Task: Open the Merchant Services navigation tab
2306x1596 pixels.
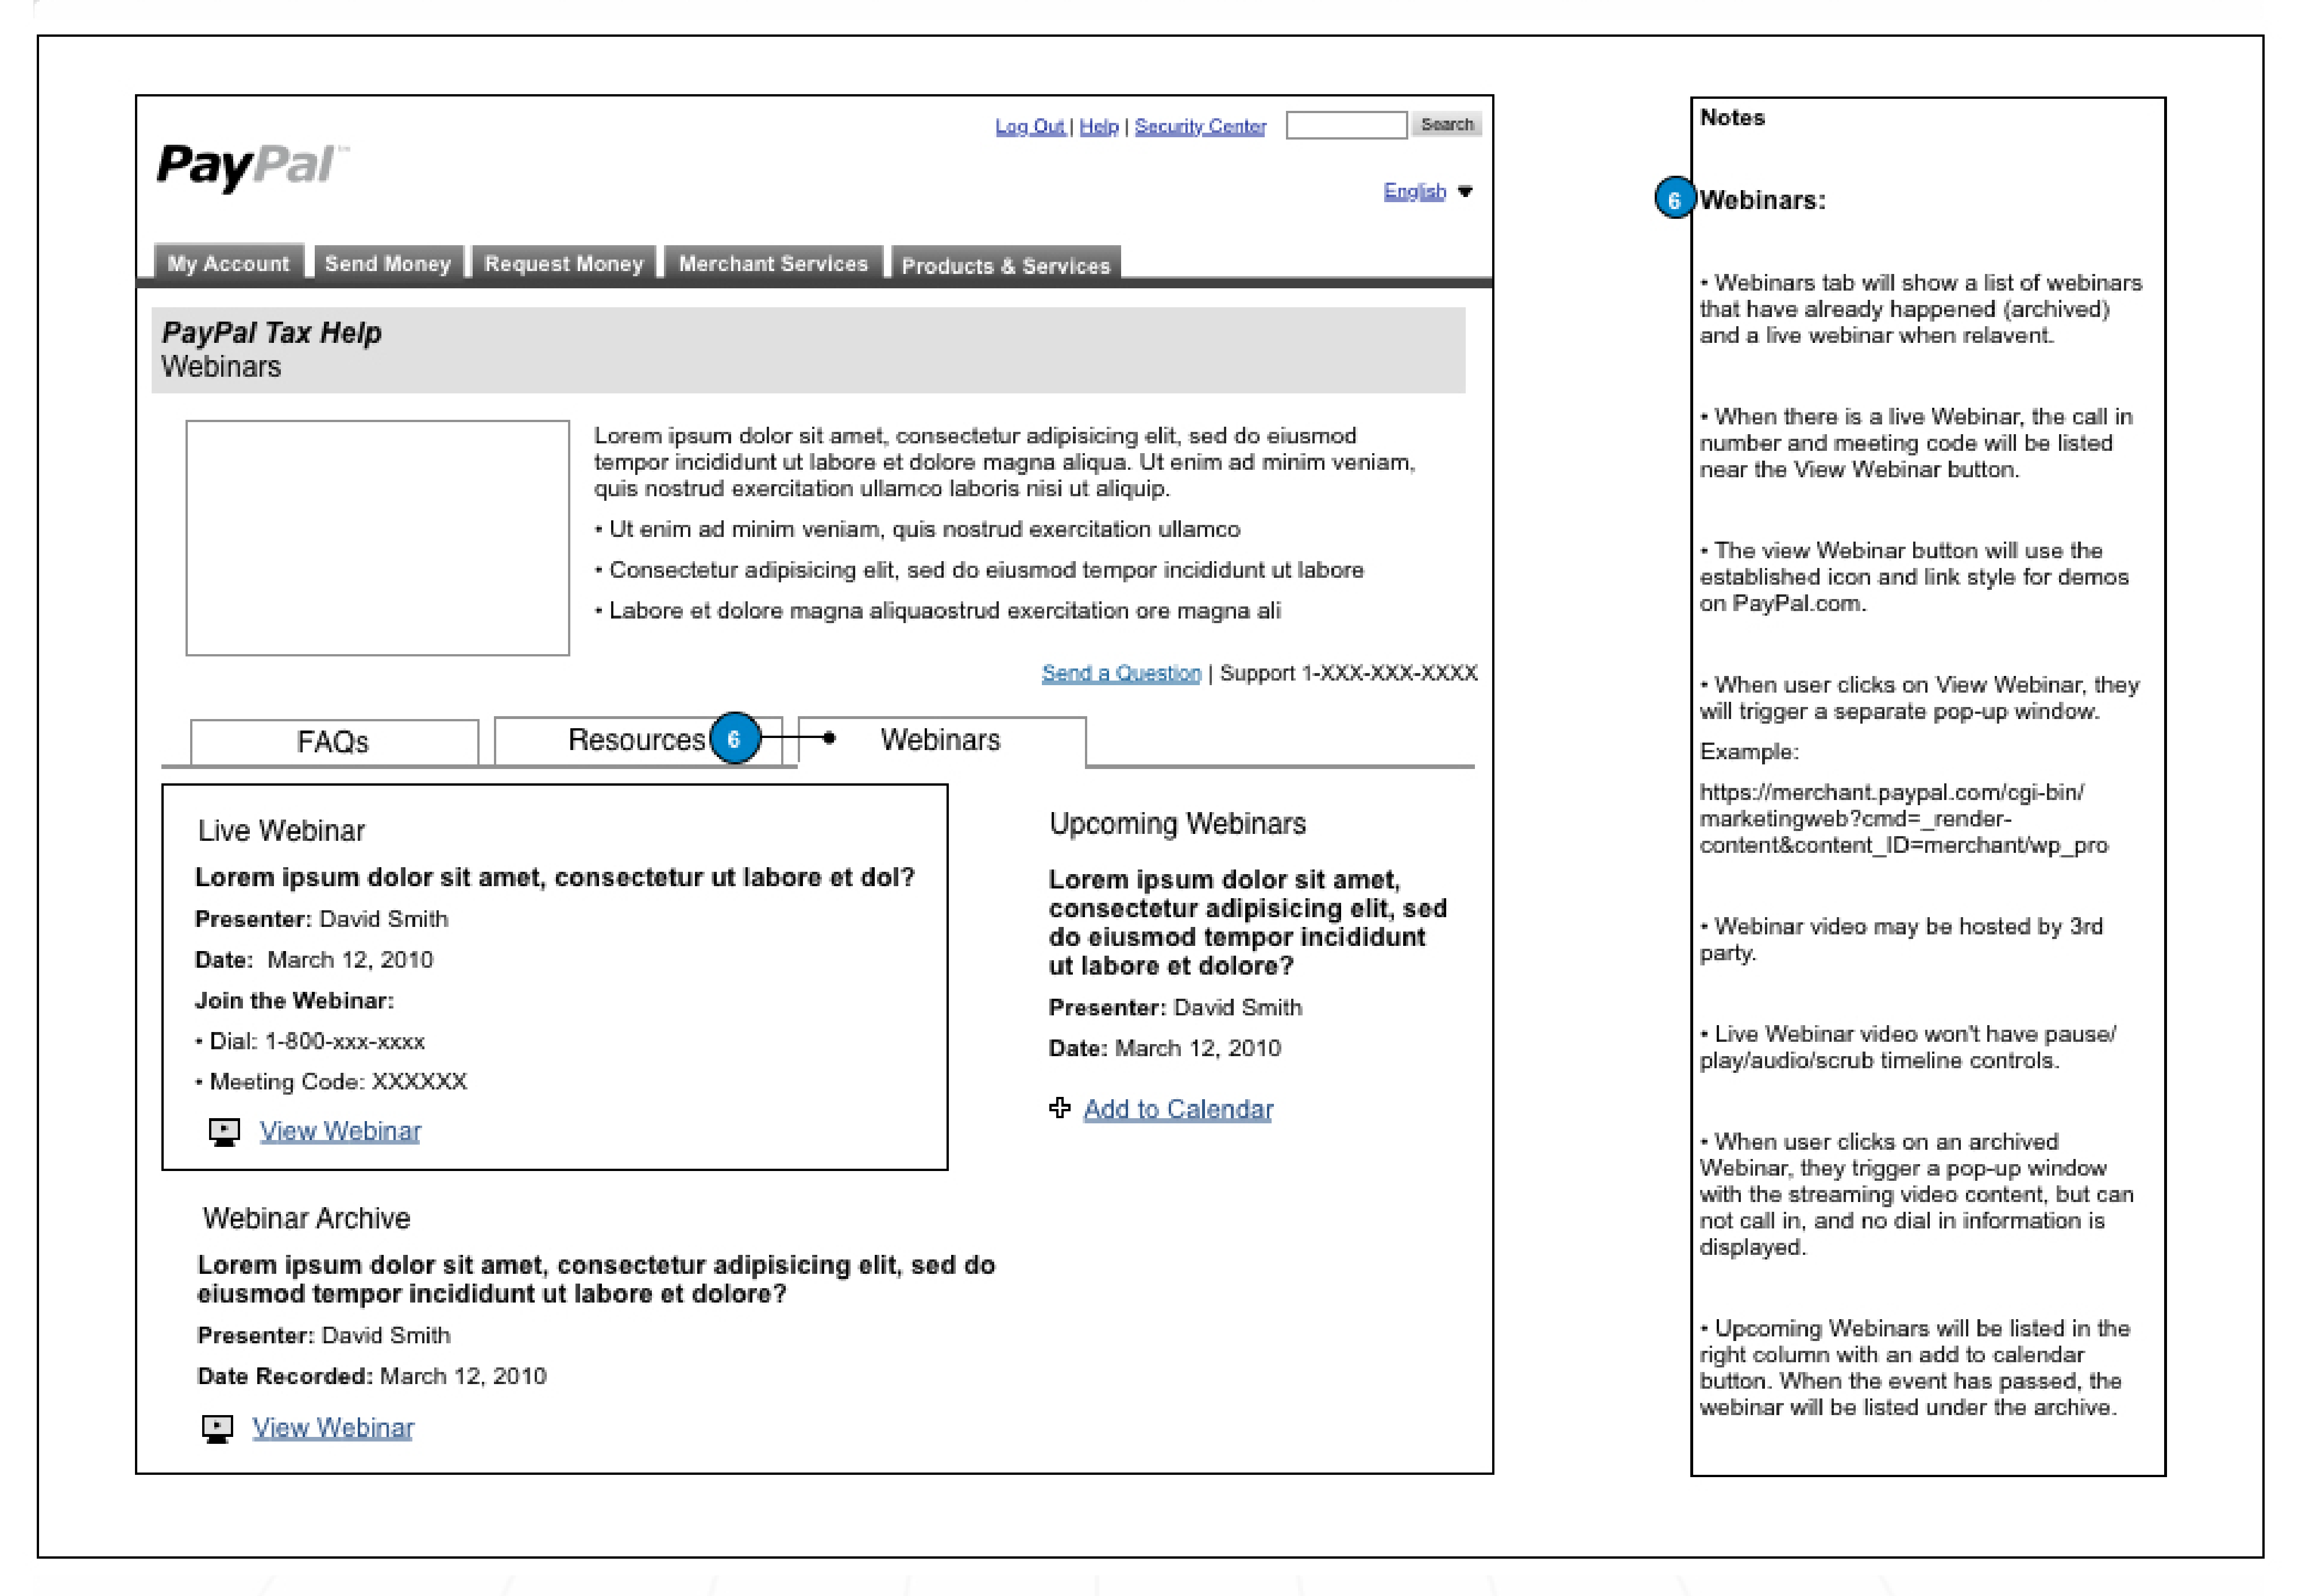Action: coord(772,263)
